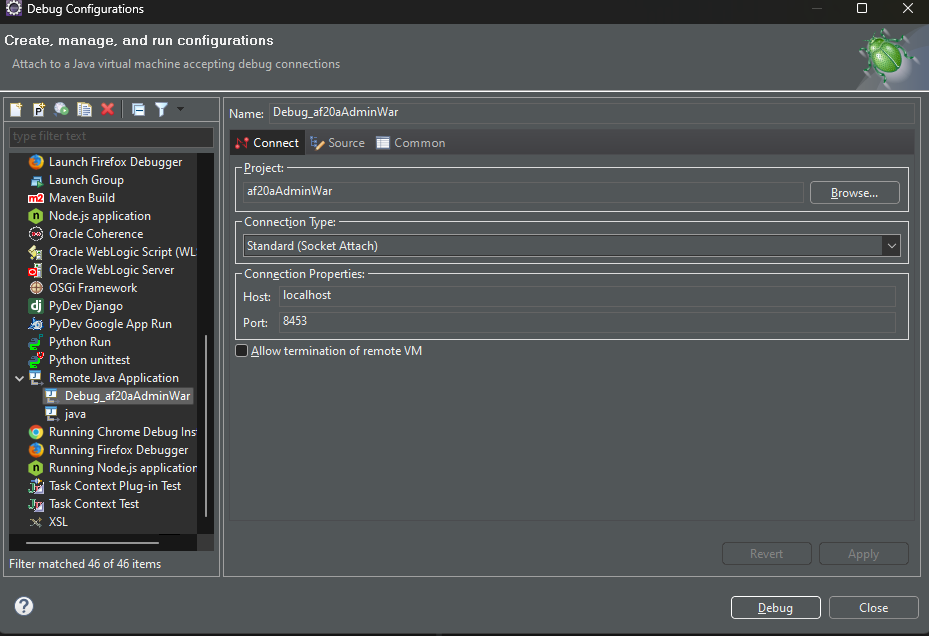Select Remote Java Application tree item
Viewport: 929px width, 636px height.
pyautogui.click(x=114, y=378)
